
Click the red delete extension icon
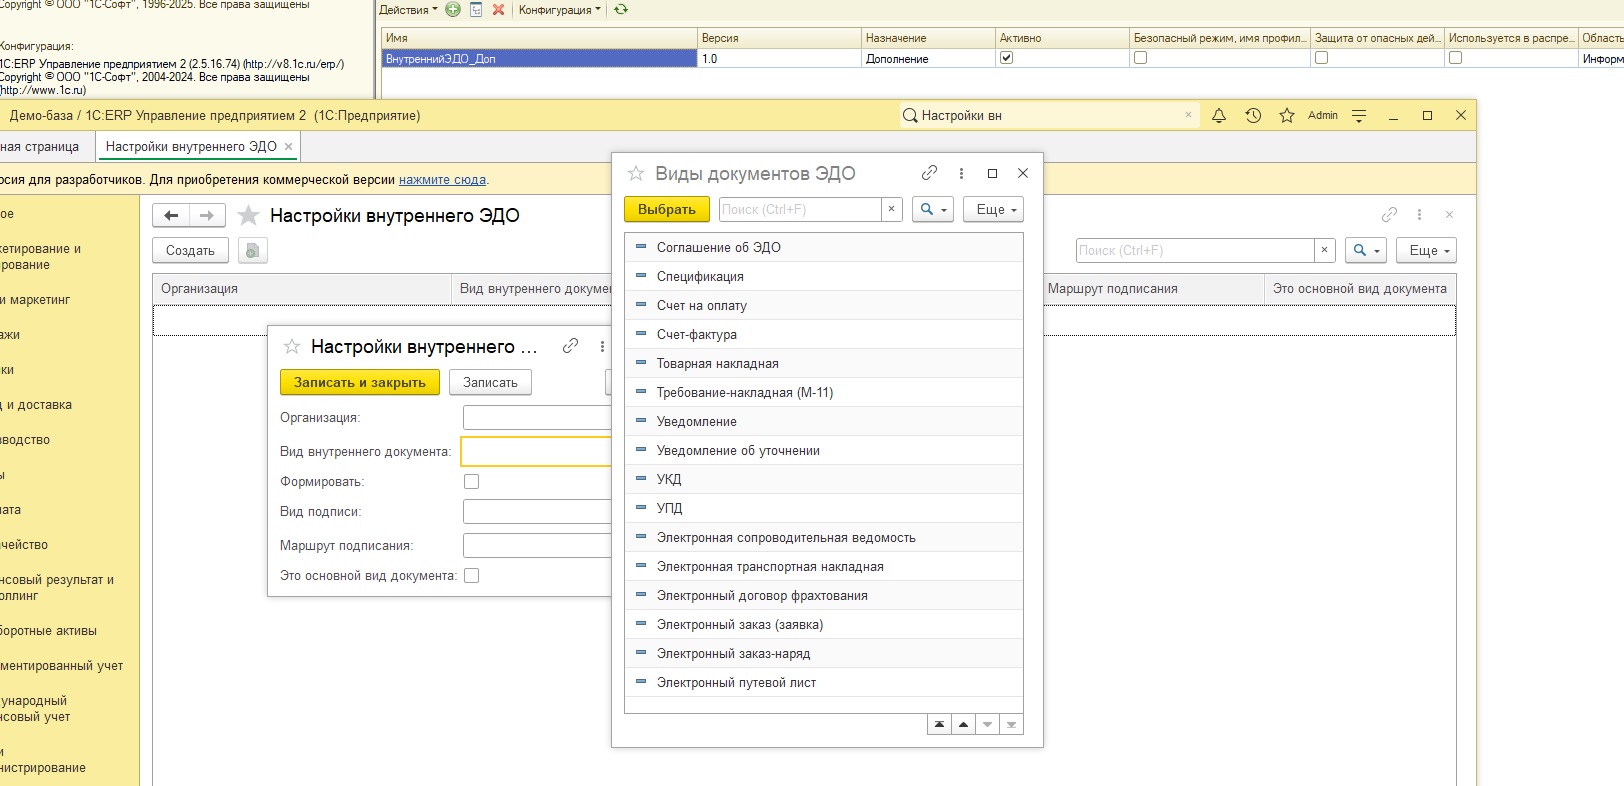(x=498, y=10)
